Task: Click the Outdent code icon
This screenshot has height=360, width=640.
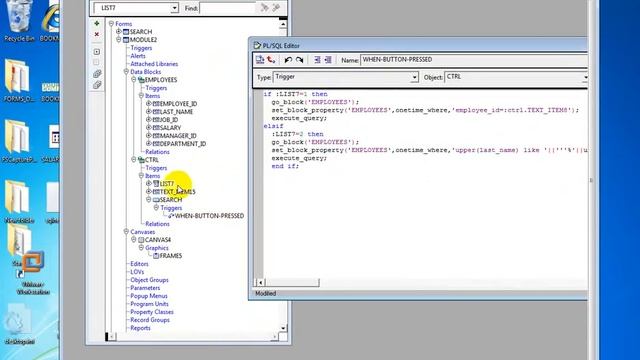Action: click(328, 60)
